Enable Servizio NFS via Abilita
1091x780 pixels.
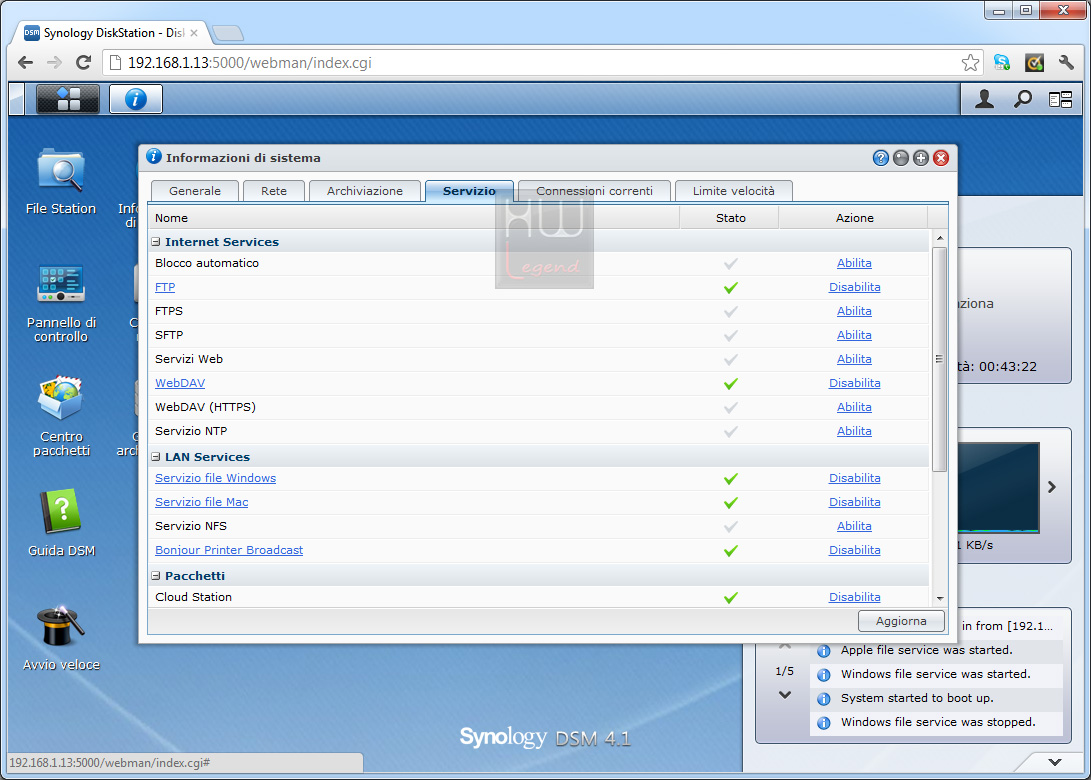pos(854,526)
